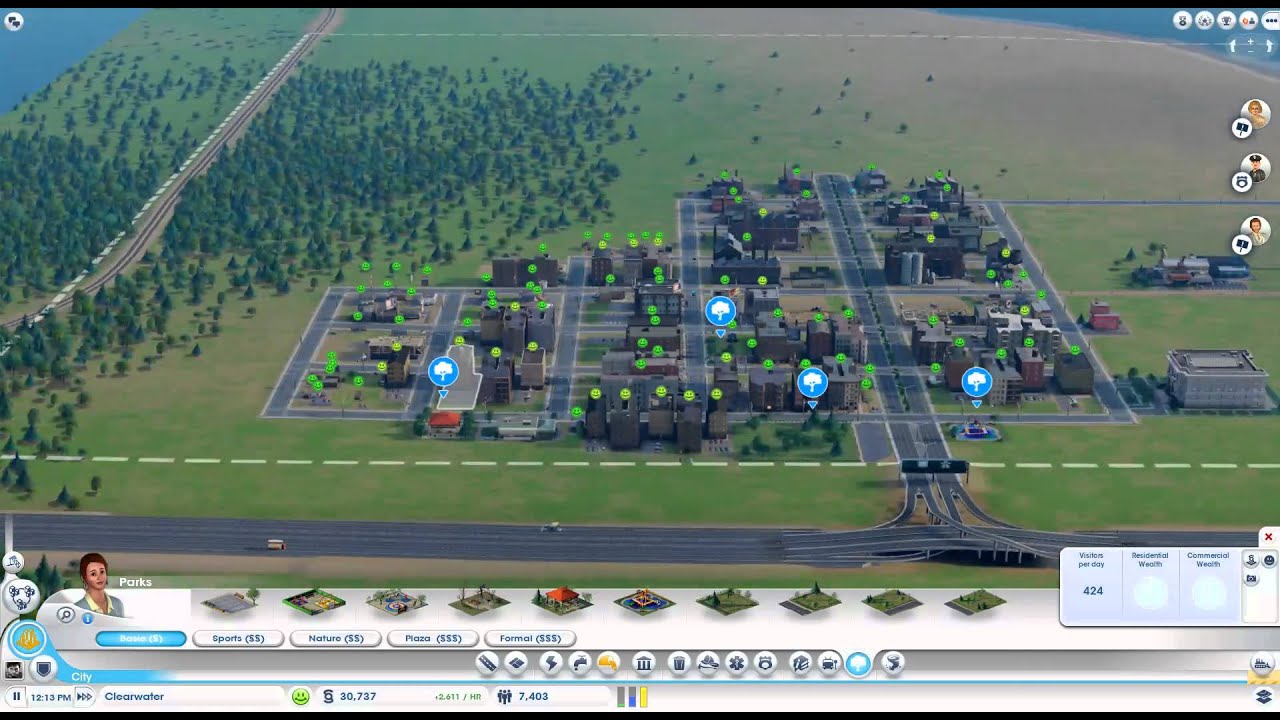This screenshot has width=1280, height=720.
Task: Open the Education menu icon
Action: coord(799,662)
